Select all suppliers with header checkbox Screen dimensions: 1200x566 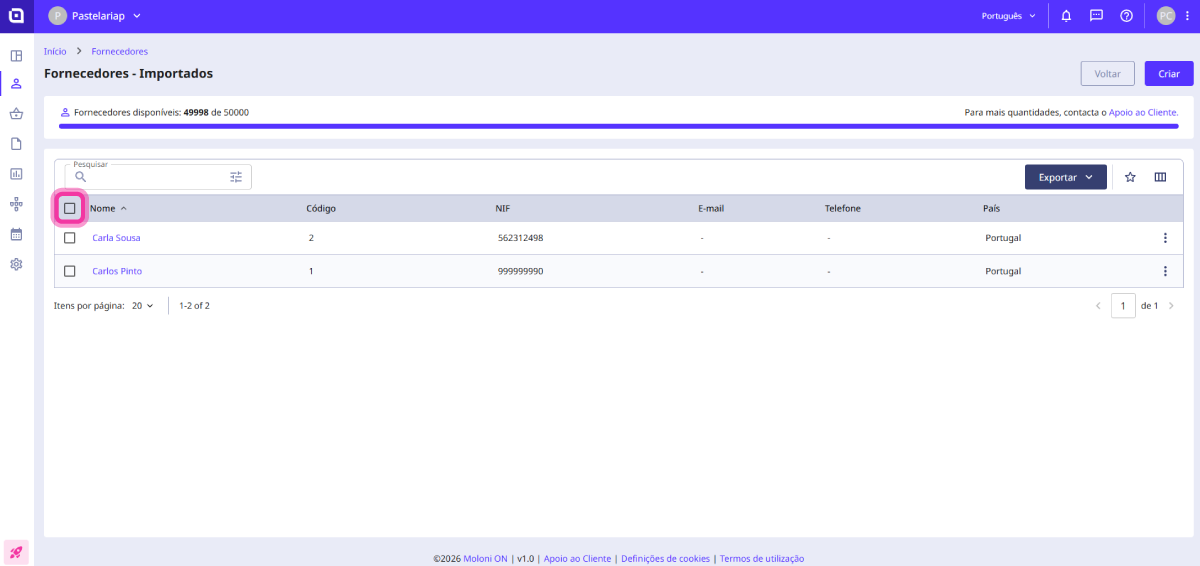pyautogui.click(x=70, y=208)
